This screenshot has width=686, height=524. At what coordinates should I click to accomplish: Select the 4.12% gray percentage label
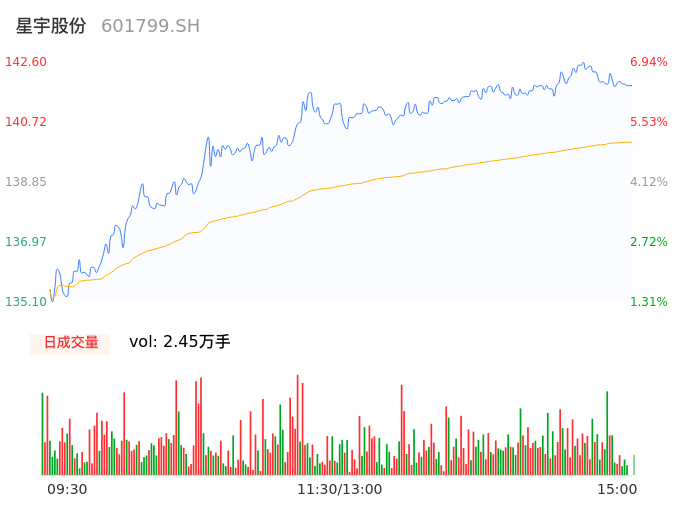tap(648, 182)
